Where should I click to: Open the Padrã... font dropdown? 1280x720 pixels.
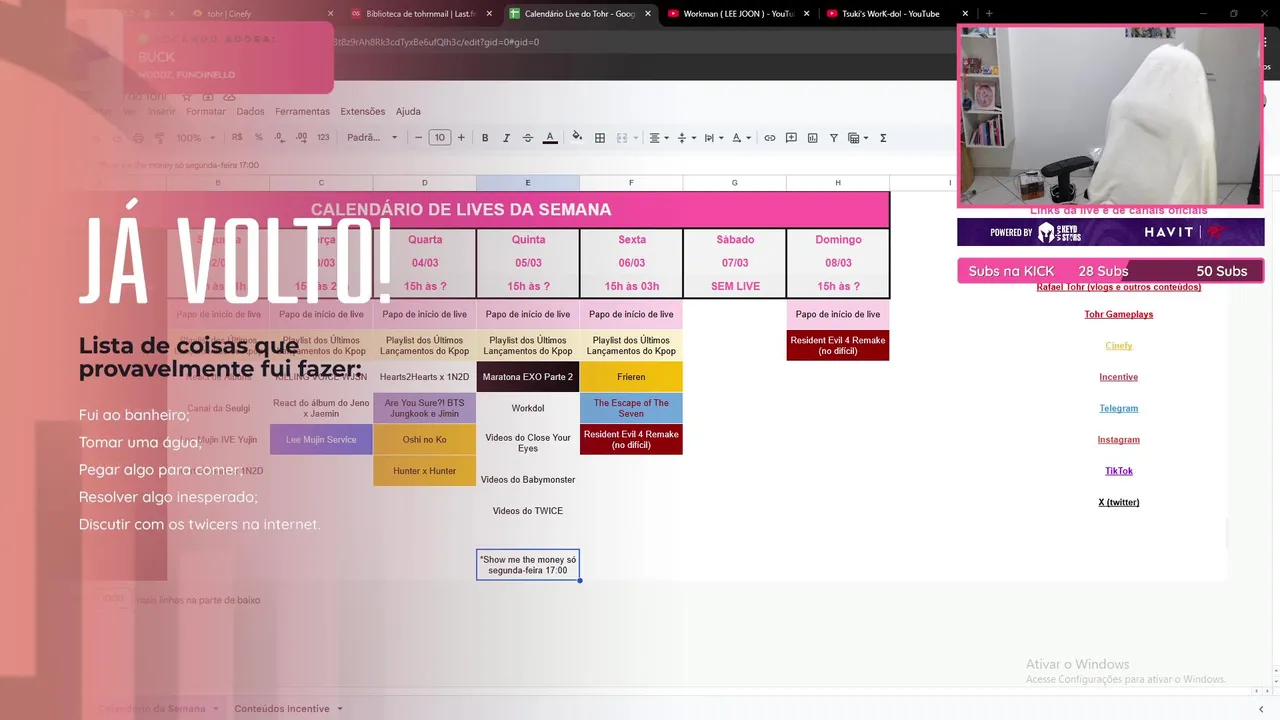(x=372, y=138)
